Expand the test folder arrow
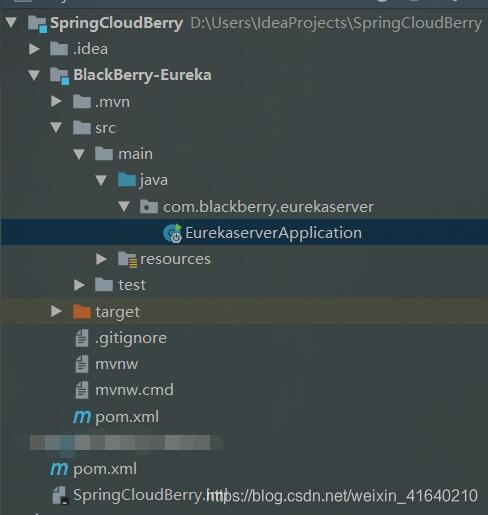Image resolution: width=488 pixels, height=515 pixels. click(79, 285)
